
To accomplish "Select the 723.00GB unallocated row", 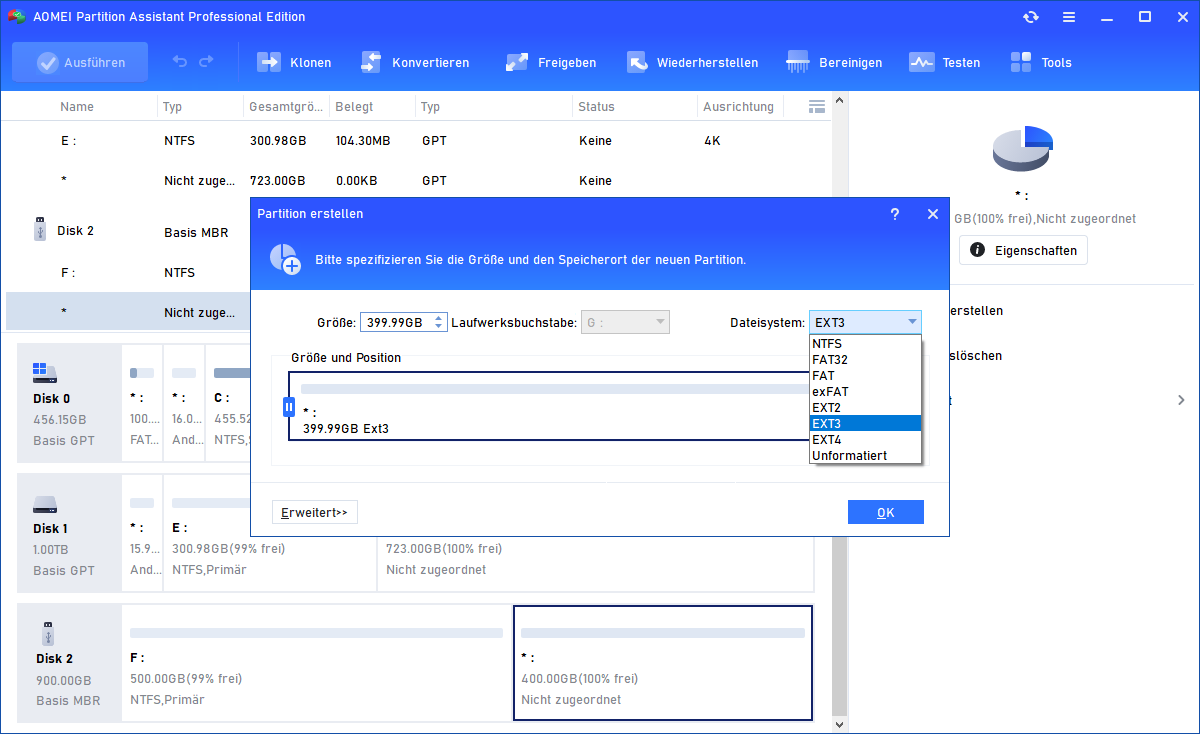I will 420,181.
